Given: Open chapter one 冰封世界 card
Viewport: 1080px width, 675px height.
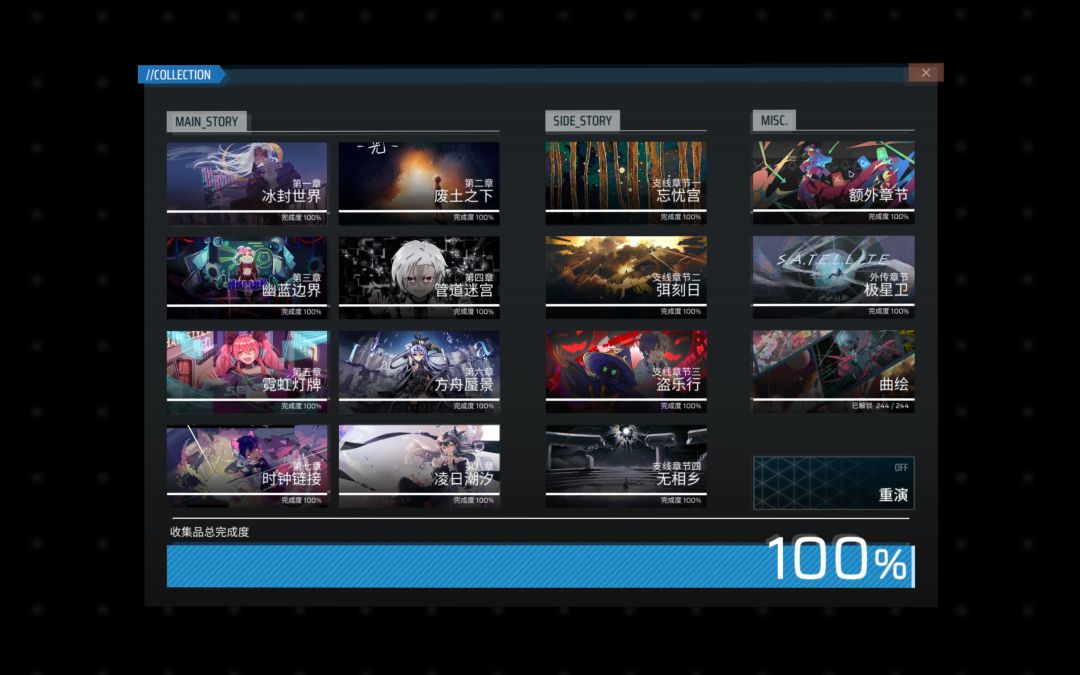Looking at the screenshot, I should pos(247,183).
